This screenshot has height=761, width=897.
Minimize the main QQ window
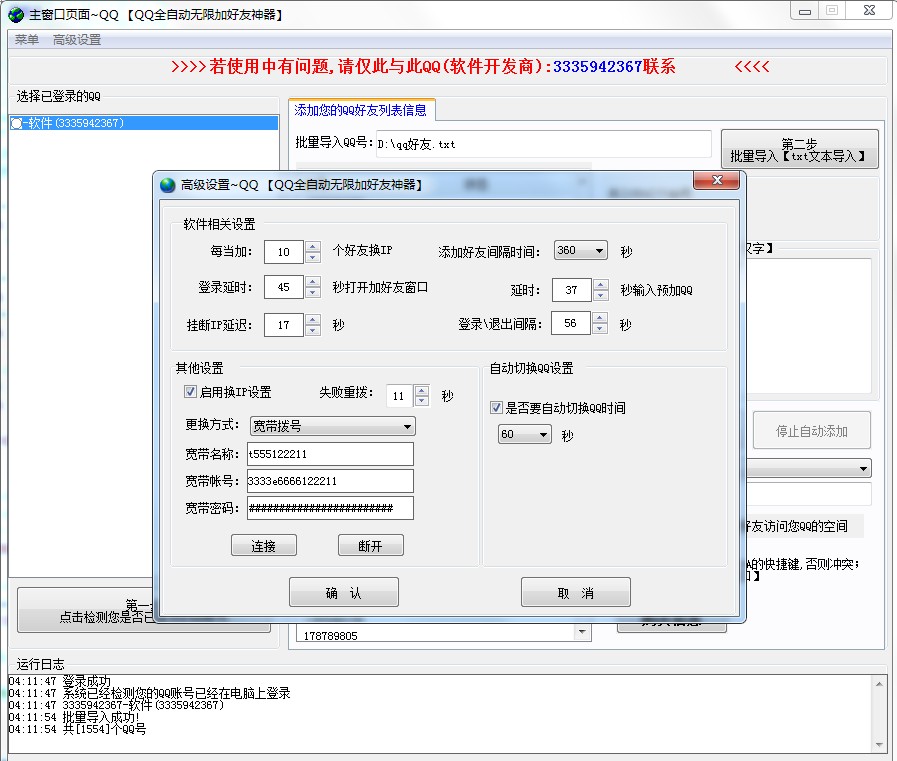804,11
